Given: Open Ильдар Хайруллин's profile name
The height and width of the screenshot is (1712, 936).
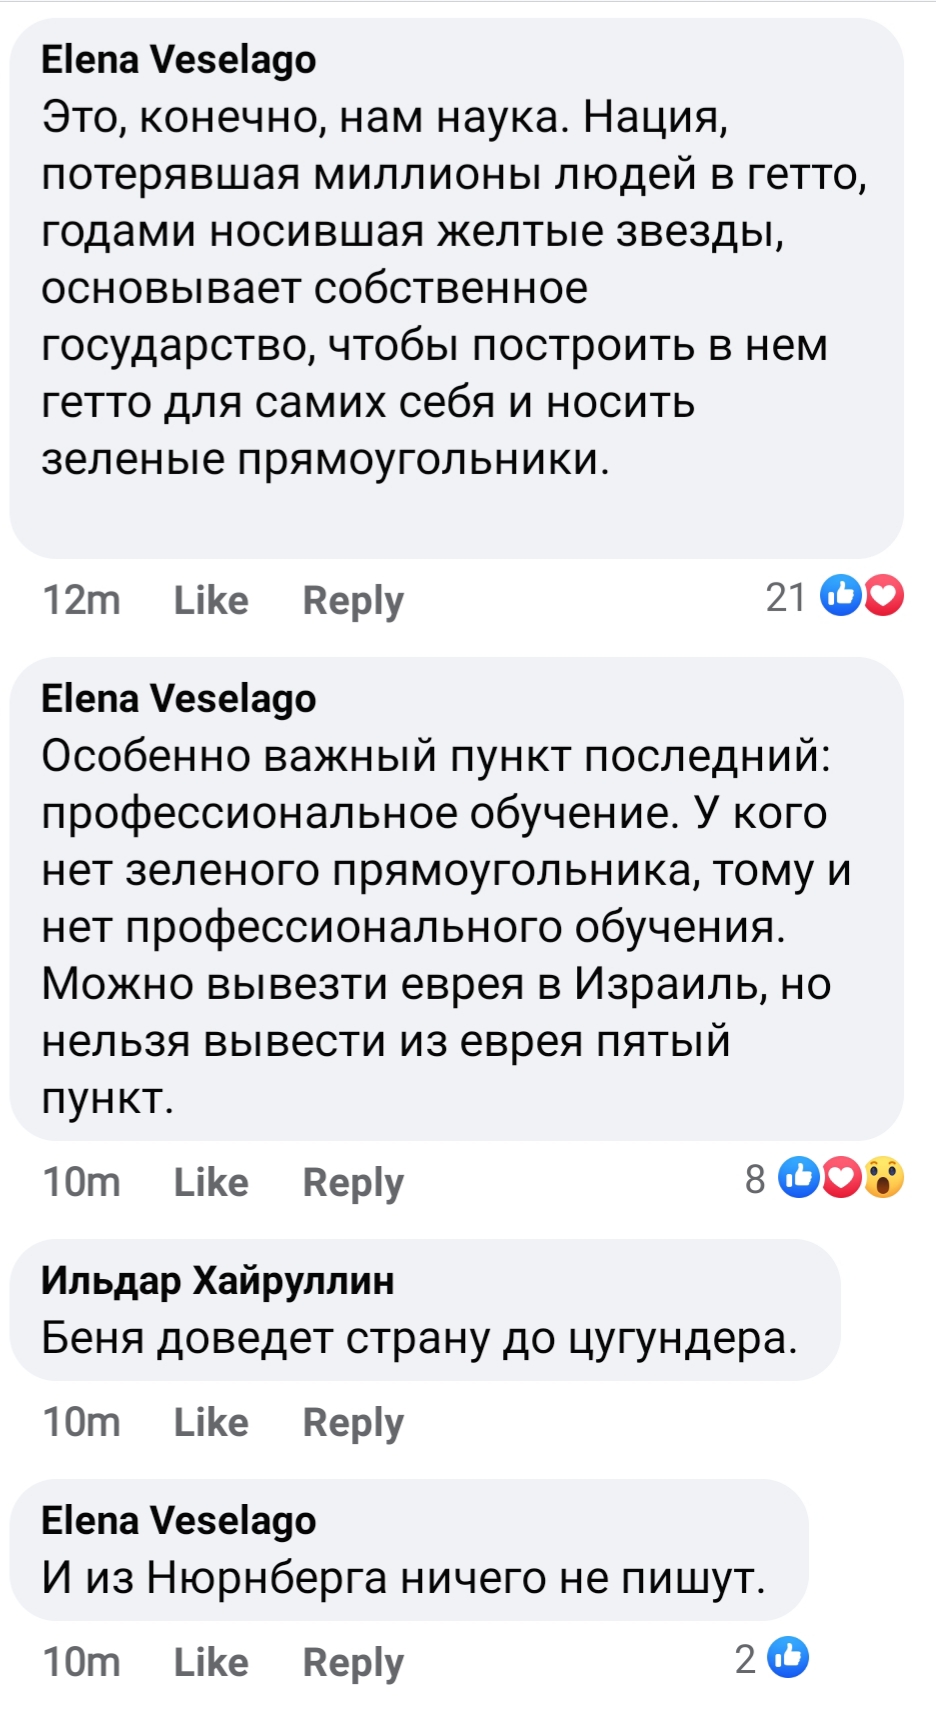Looking at the screenshot, I should (218, 1281).
